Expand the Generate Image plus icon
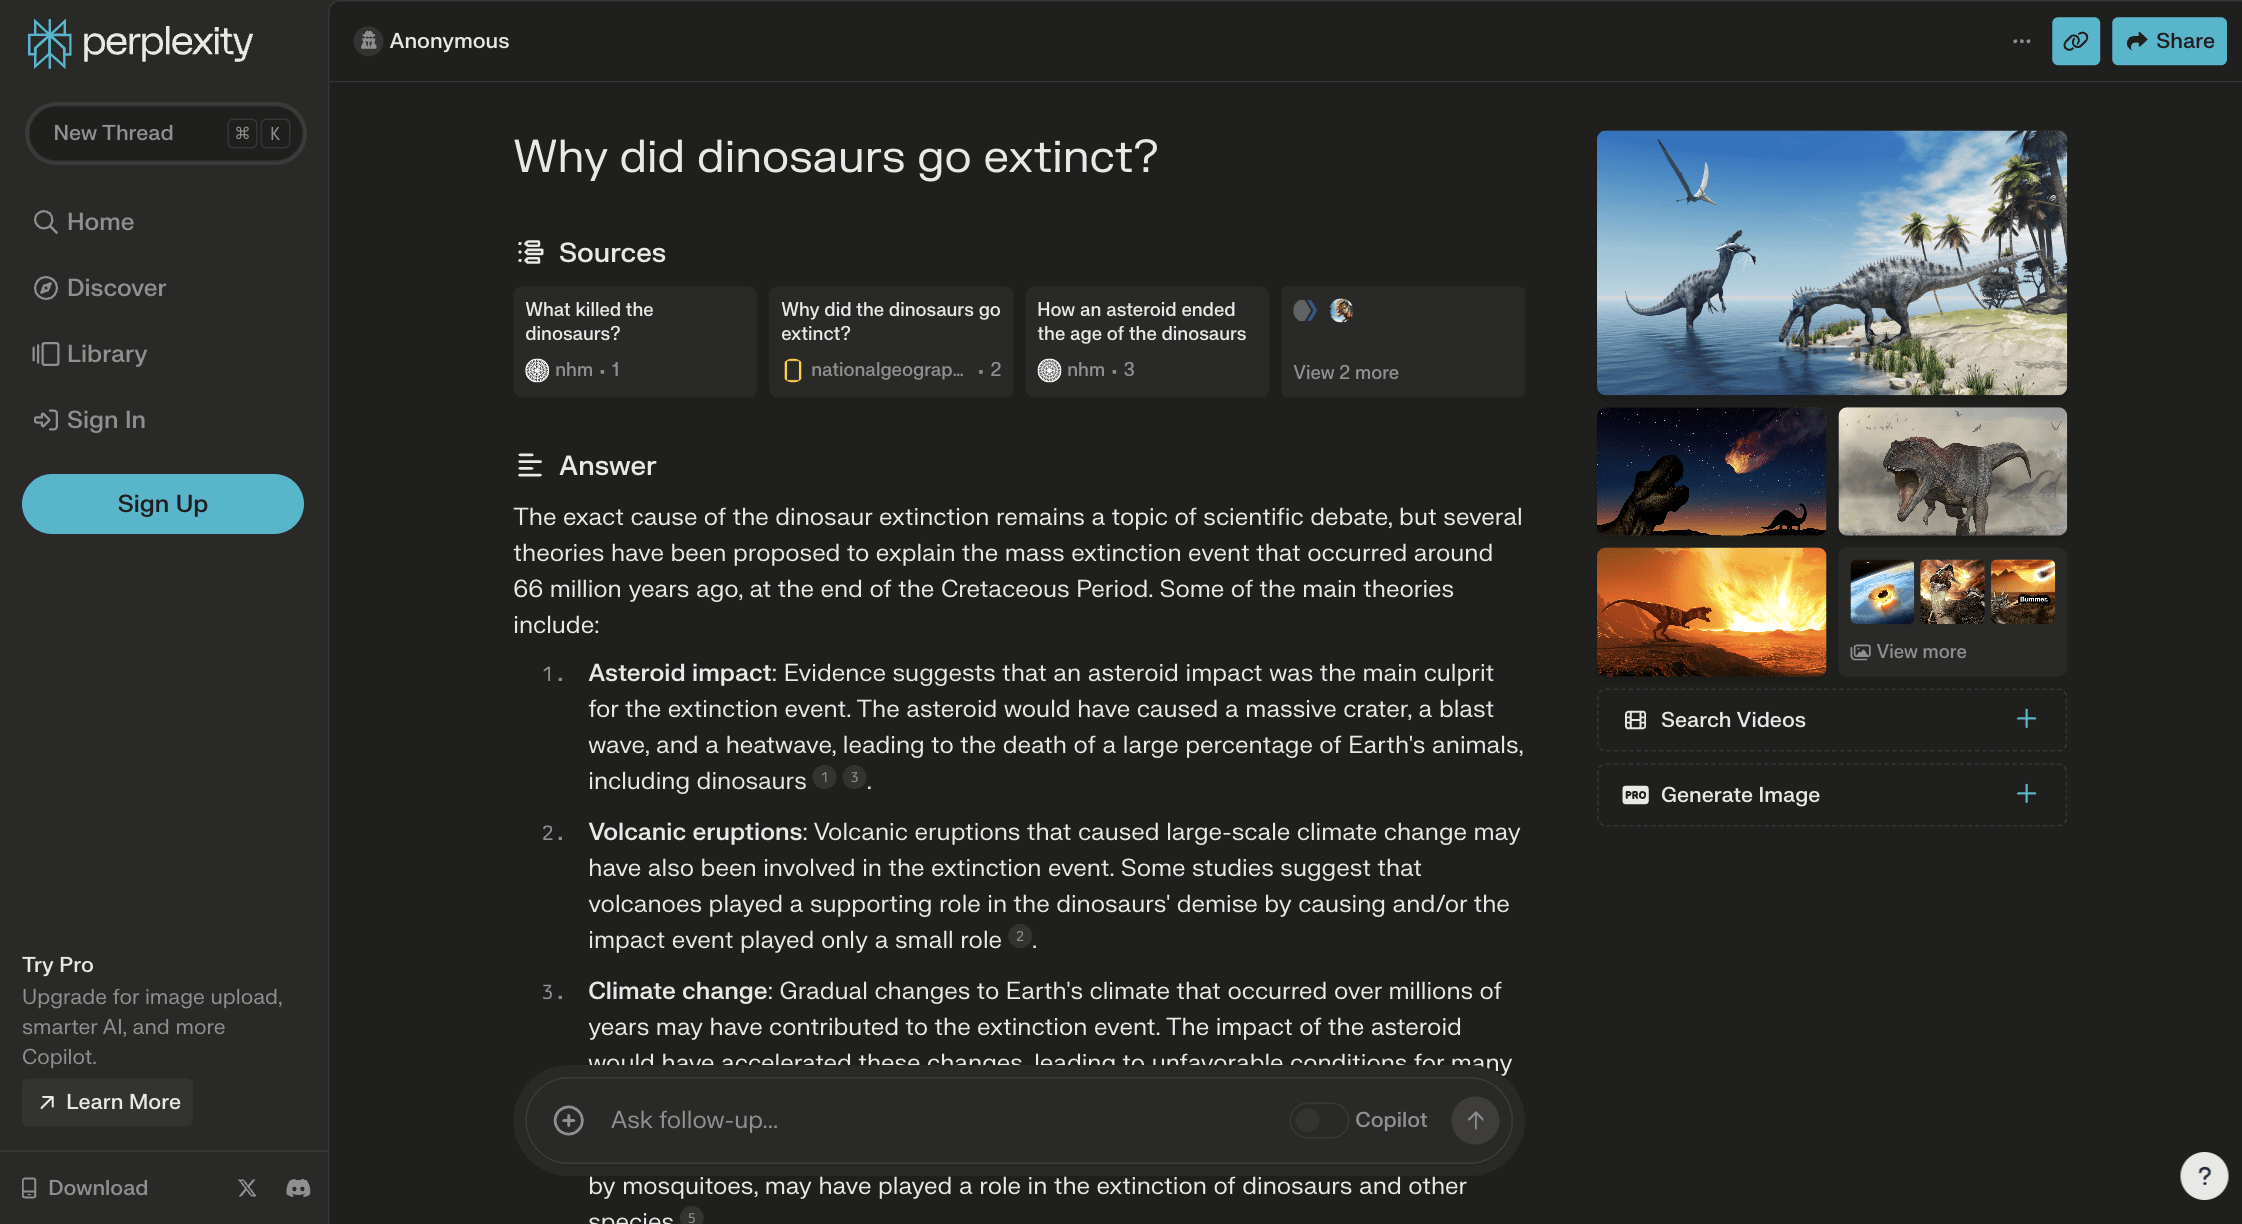2242x1224 pixels. (x=2026, y=794)
